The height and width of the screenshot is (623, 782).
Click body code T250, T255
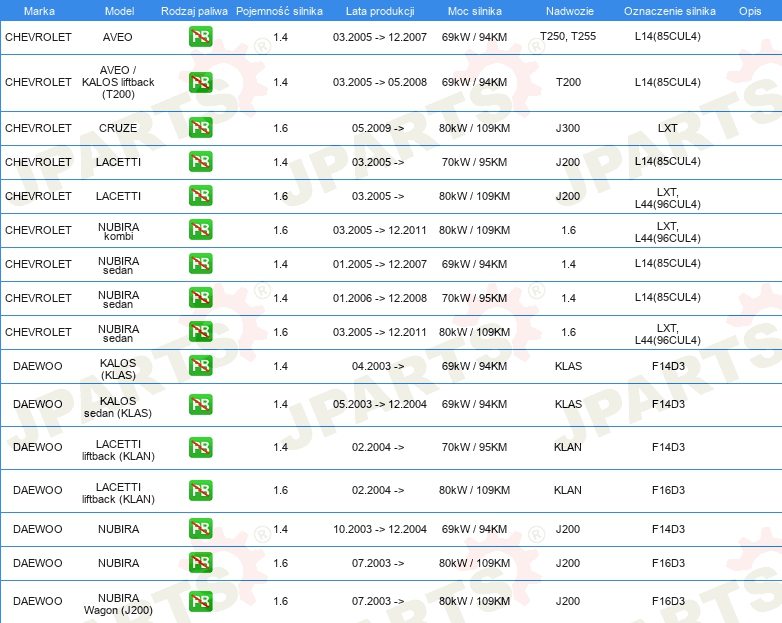[x=568, y=36]
